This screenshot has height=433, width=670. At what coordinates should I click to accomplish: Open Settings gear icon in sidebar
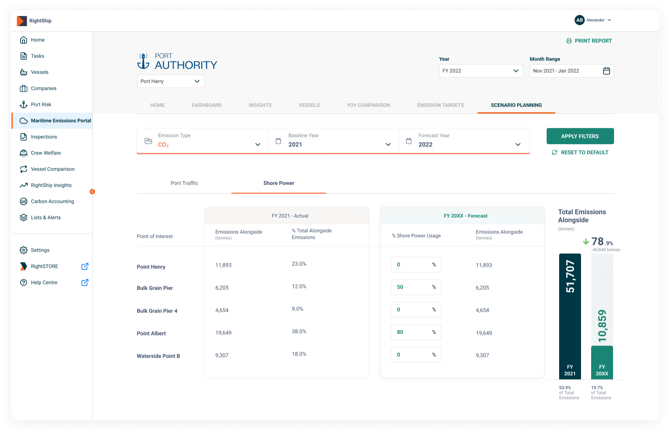pos(24,250)
